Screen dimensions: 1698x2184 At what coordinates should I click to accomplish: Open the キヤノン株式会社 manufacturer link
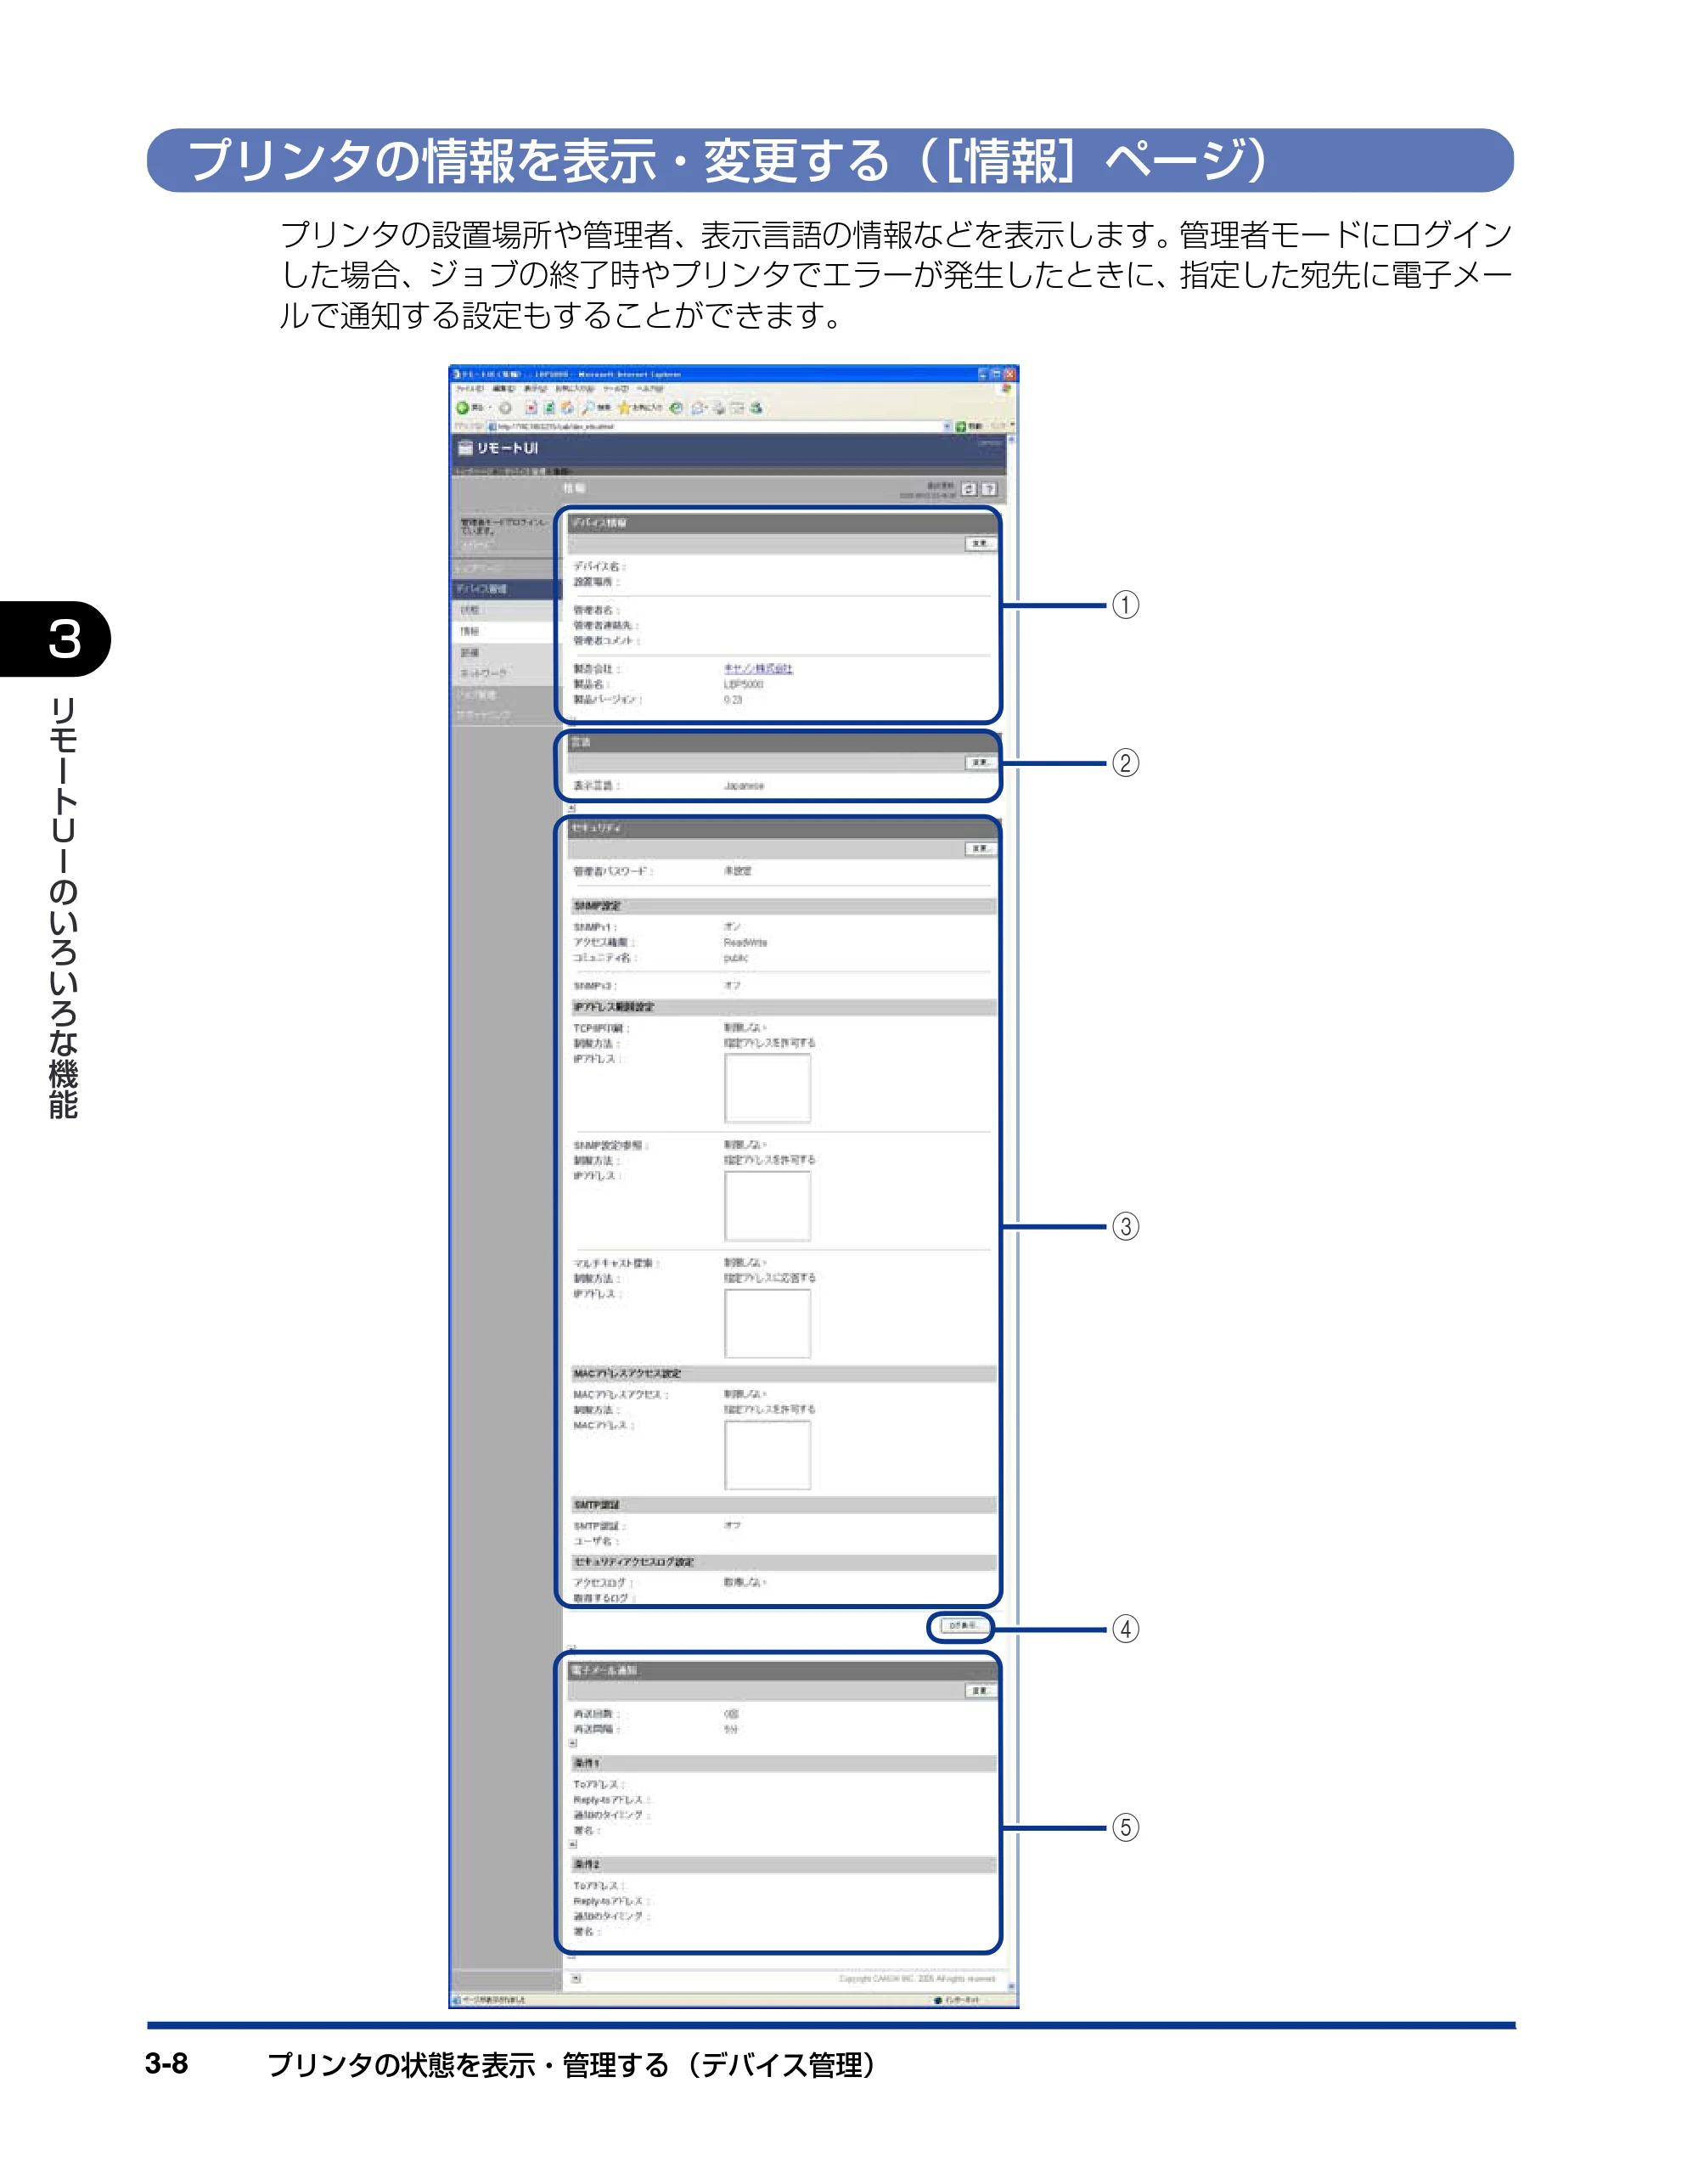(758, 668)
